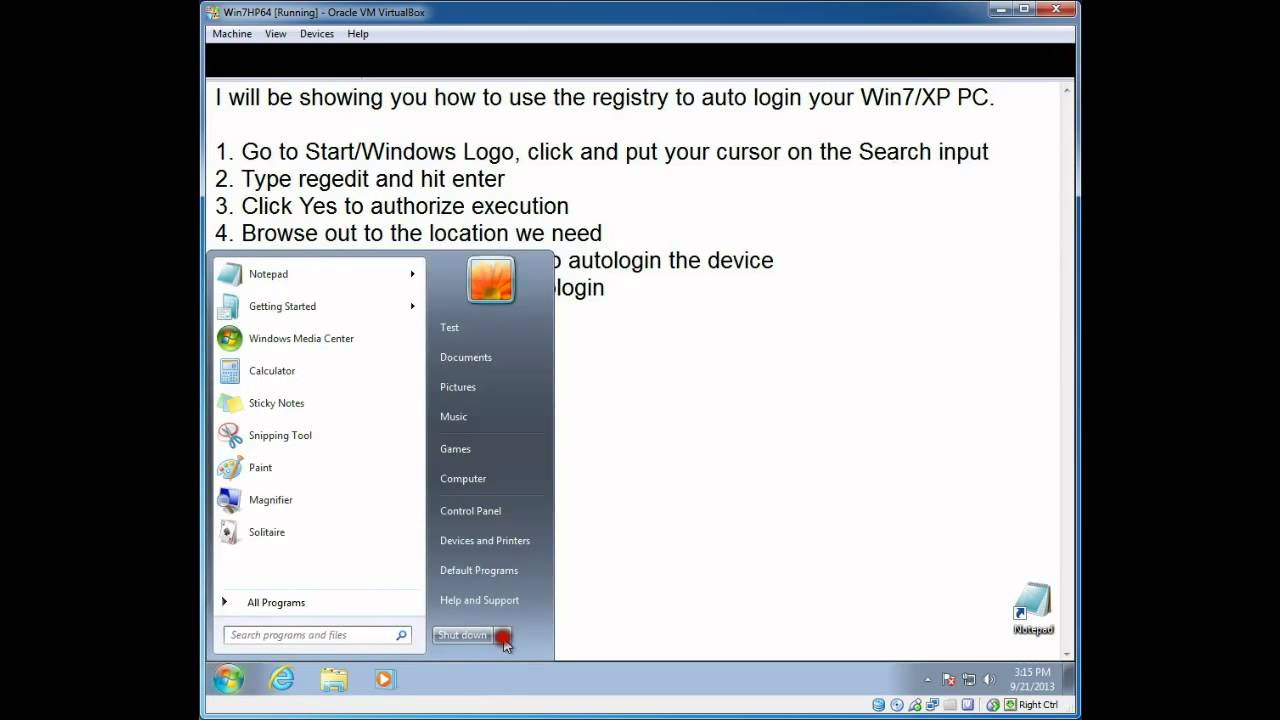Click the search magnifier icon
This screenshot has height=720, width=1280.
pos(401,635)
